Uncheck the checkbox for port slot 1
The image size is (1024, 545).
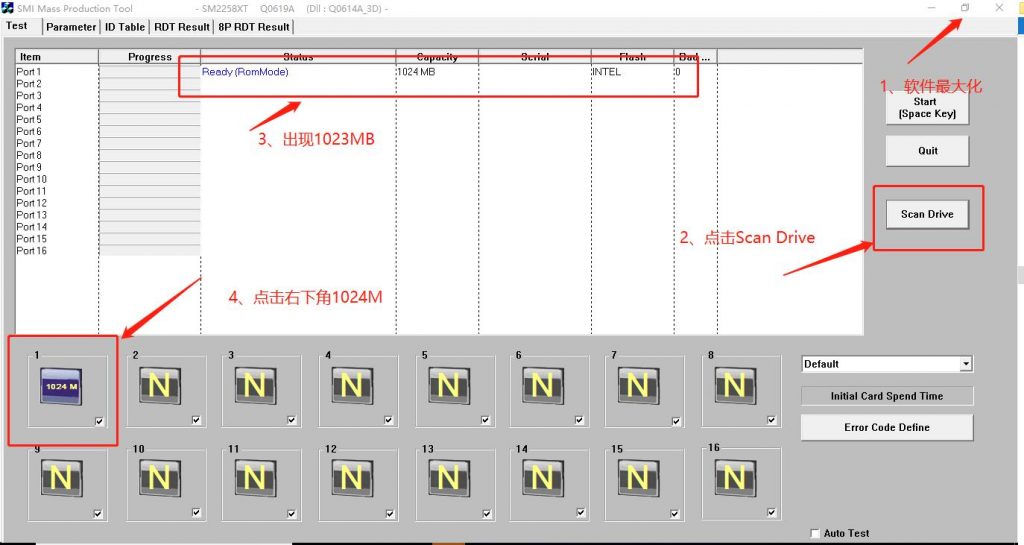(x=99, y=422)
